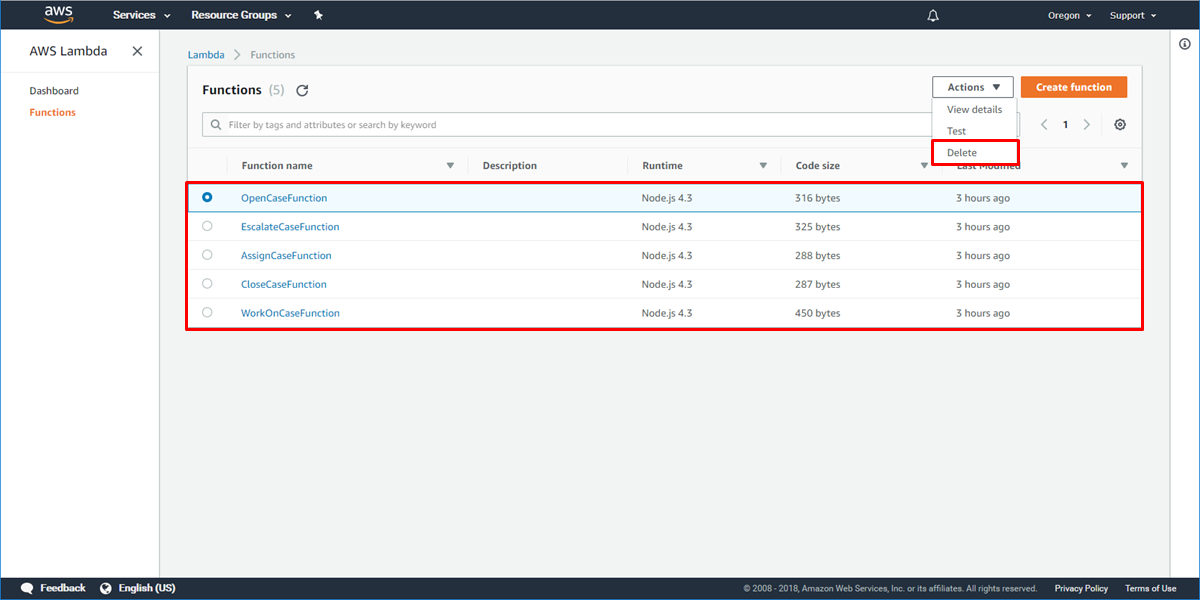Go to previous page arrow
Image resolution: width=1200 pixels, height=600 pixels.
click(1044, 125)
